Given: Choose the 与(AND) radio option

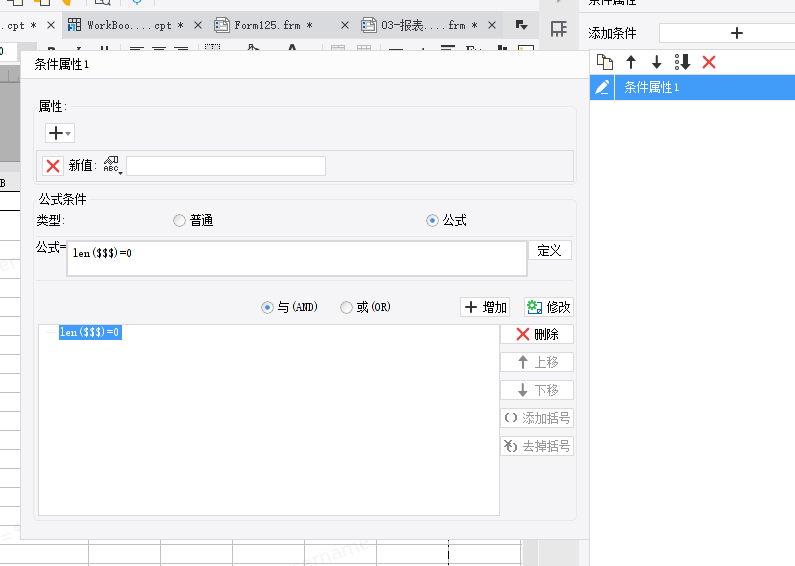Looking at the screenshot, I should (267, 307).
